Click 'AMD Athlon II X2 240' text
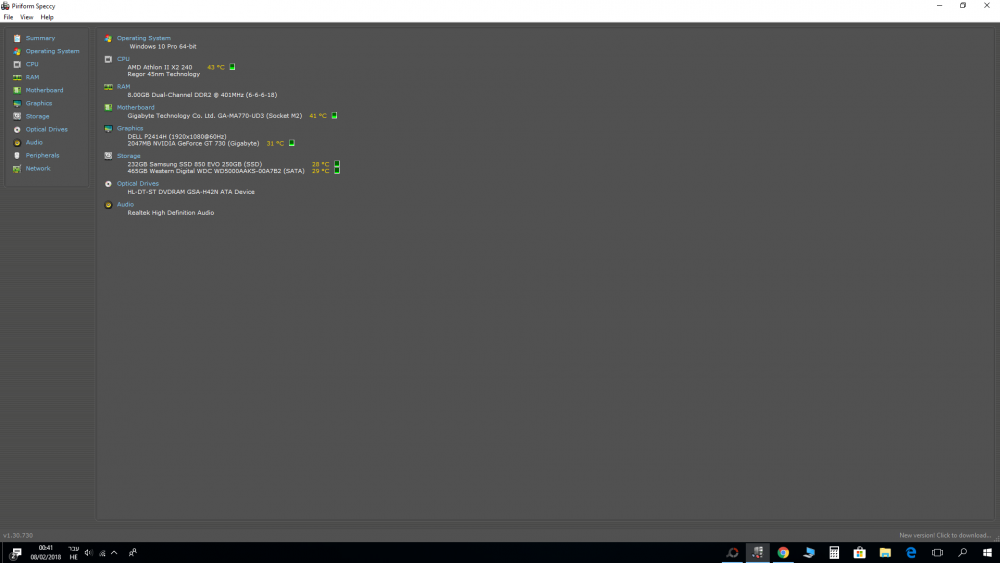 click(x=159, y=68)
